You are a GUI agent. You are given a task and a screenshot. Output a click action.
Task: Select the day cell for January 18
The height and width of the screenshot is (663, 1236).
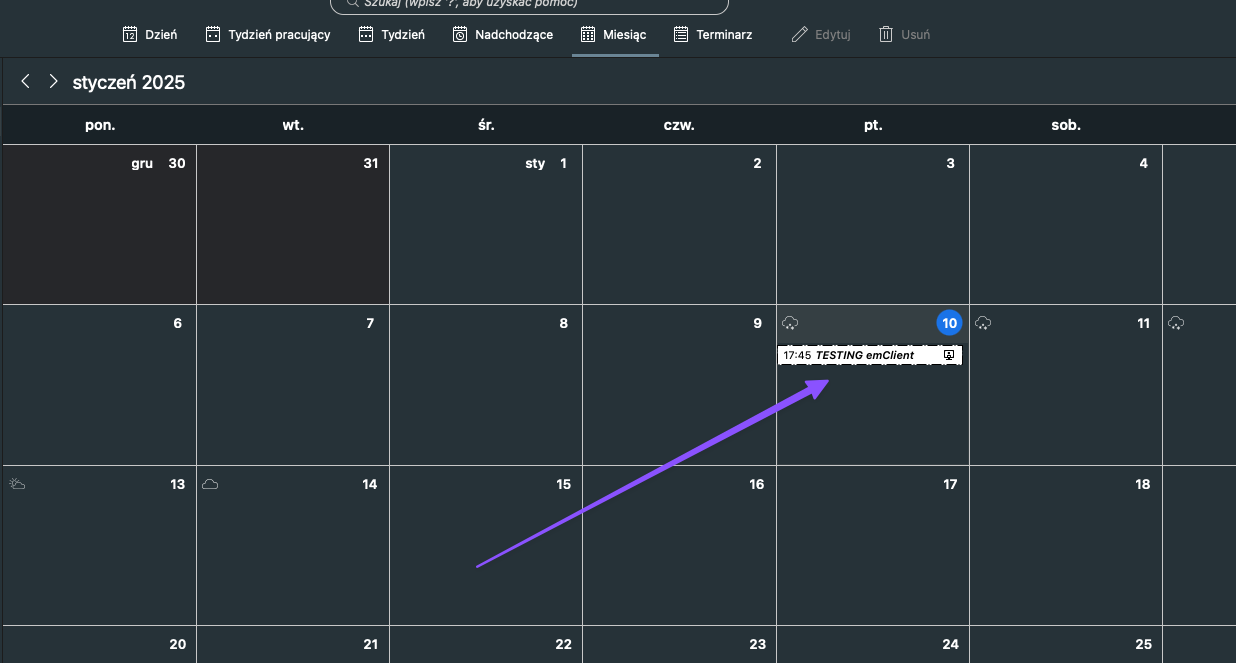click(1066, 546)
